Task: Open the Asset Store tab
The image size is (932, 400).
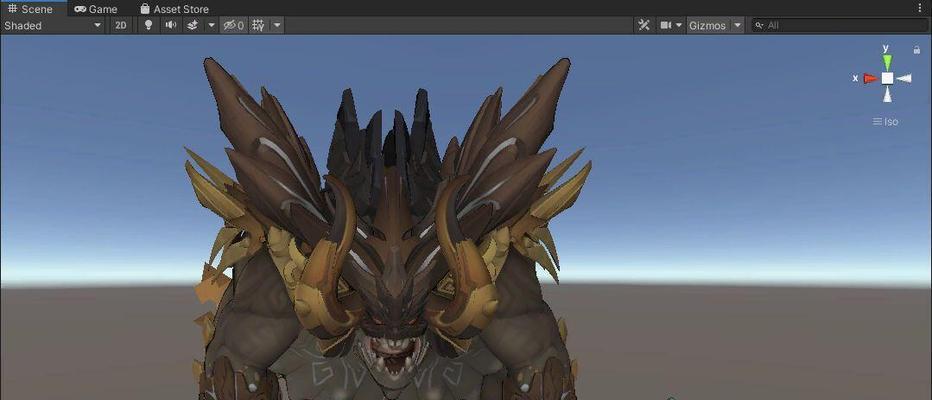Action: point(174,9)
